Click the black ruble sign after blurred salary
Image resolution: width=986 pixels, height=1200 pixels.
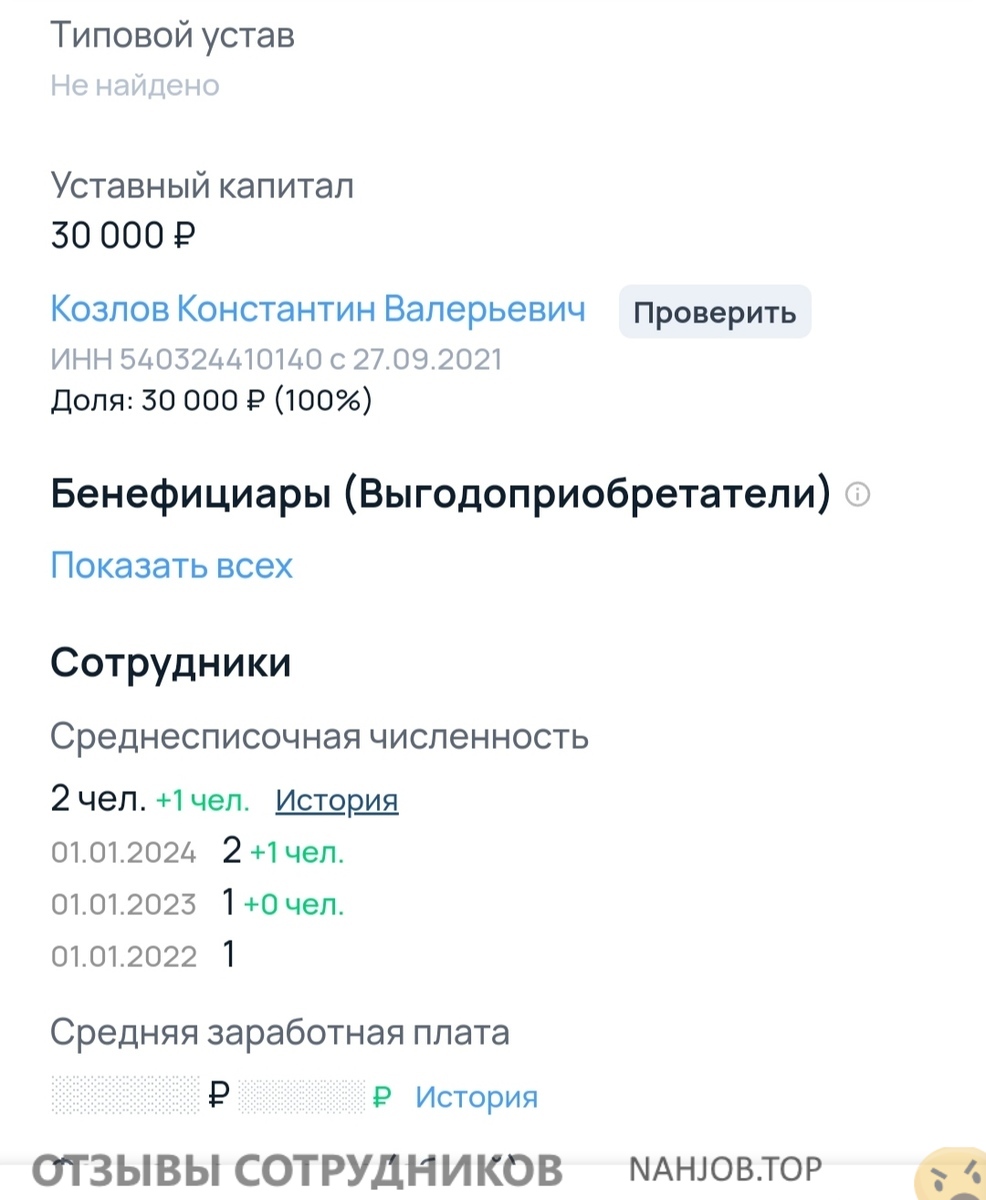tap(220, 1096)
